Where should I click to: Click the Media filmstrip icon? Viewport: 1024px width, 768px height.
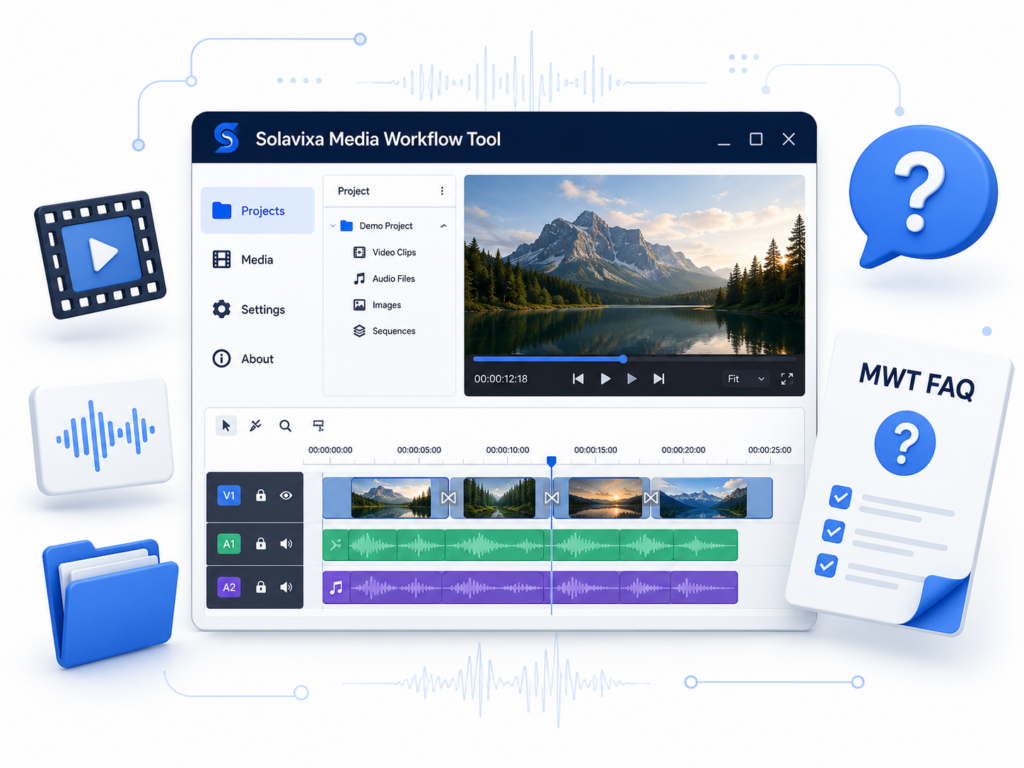(221, 260)
